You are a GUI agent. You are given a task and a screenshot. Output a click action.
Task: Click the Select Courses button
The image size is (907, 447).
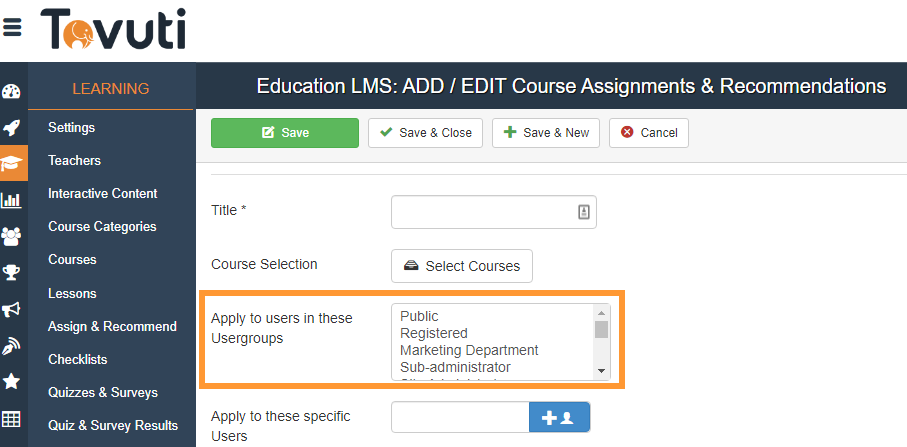(462, 266)
